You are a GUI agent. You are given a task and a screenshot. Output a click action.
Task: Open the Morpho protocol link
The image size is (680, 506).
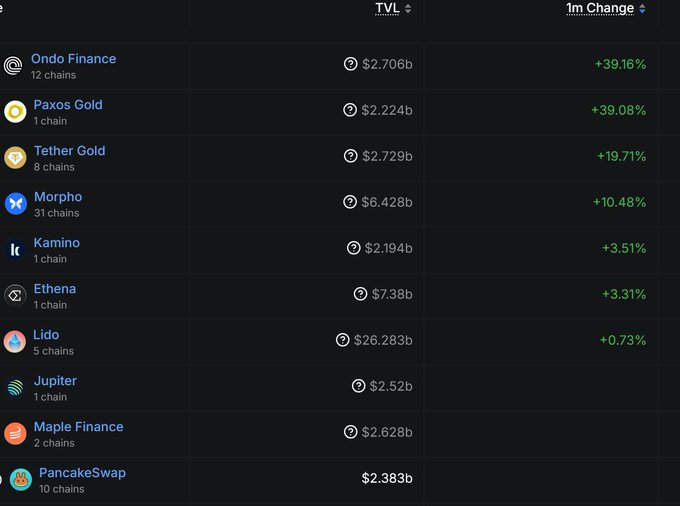(x=58, y=197)
